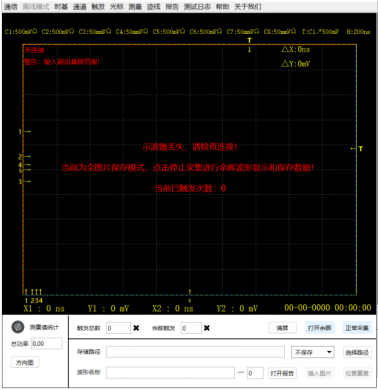378x390 pixels.
Task: Click the 正常采集 button
Action: (x=357, y=328)
